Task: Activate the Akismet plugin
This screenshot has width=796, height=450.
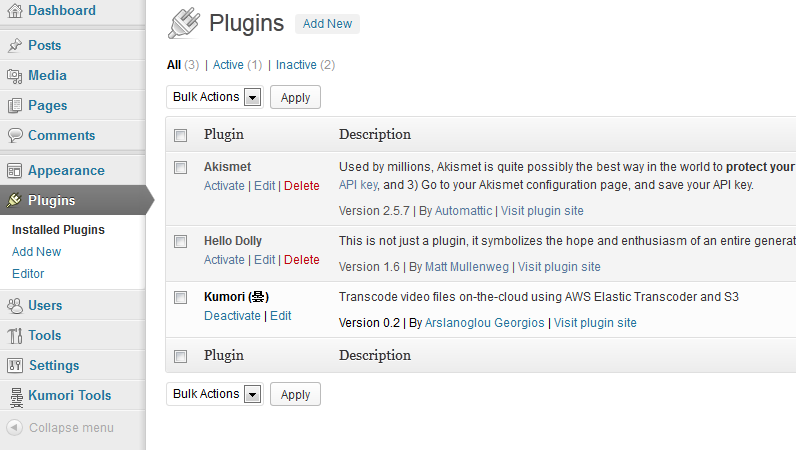Action: point(224,186)
